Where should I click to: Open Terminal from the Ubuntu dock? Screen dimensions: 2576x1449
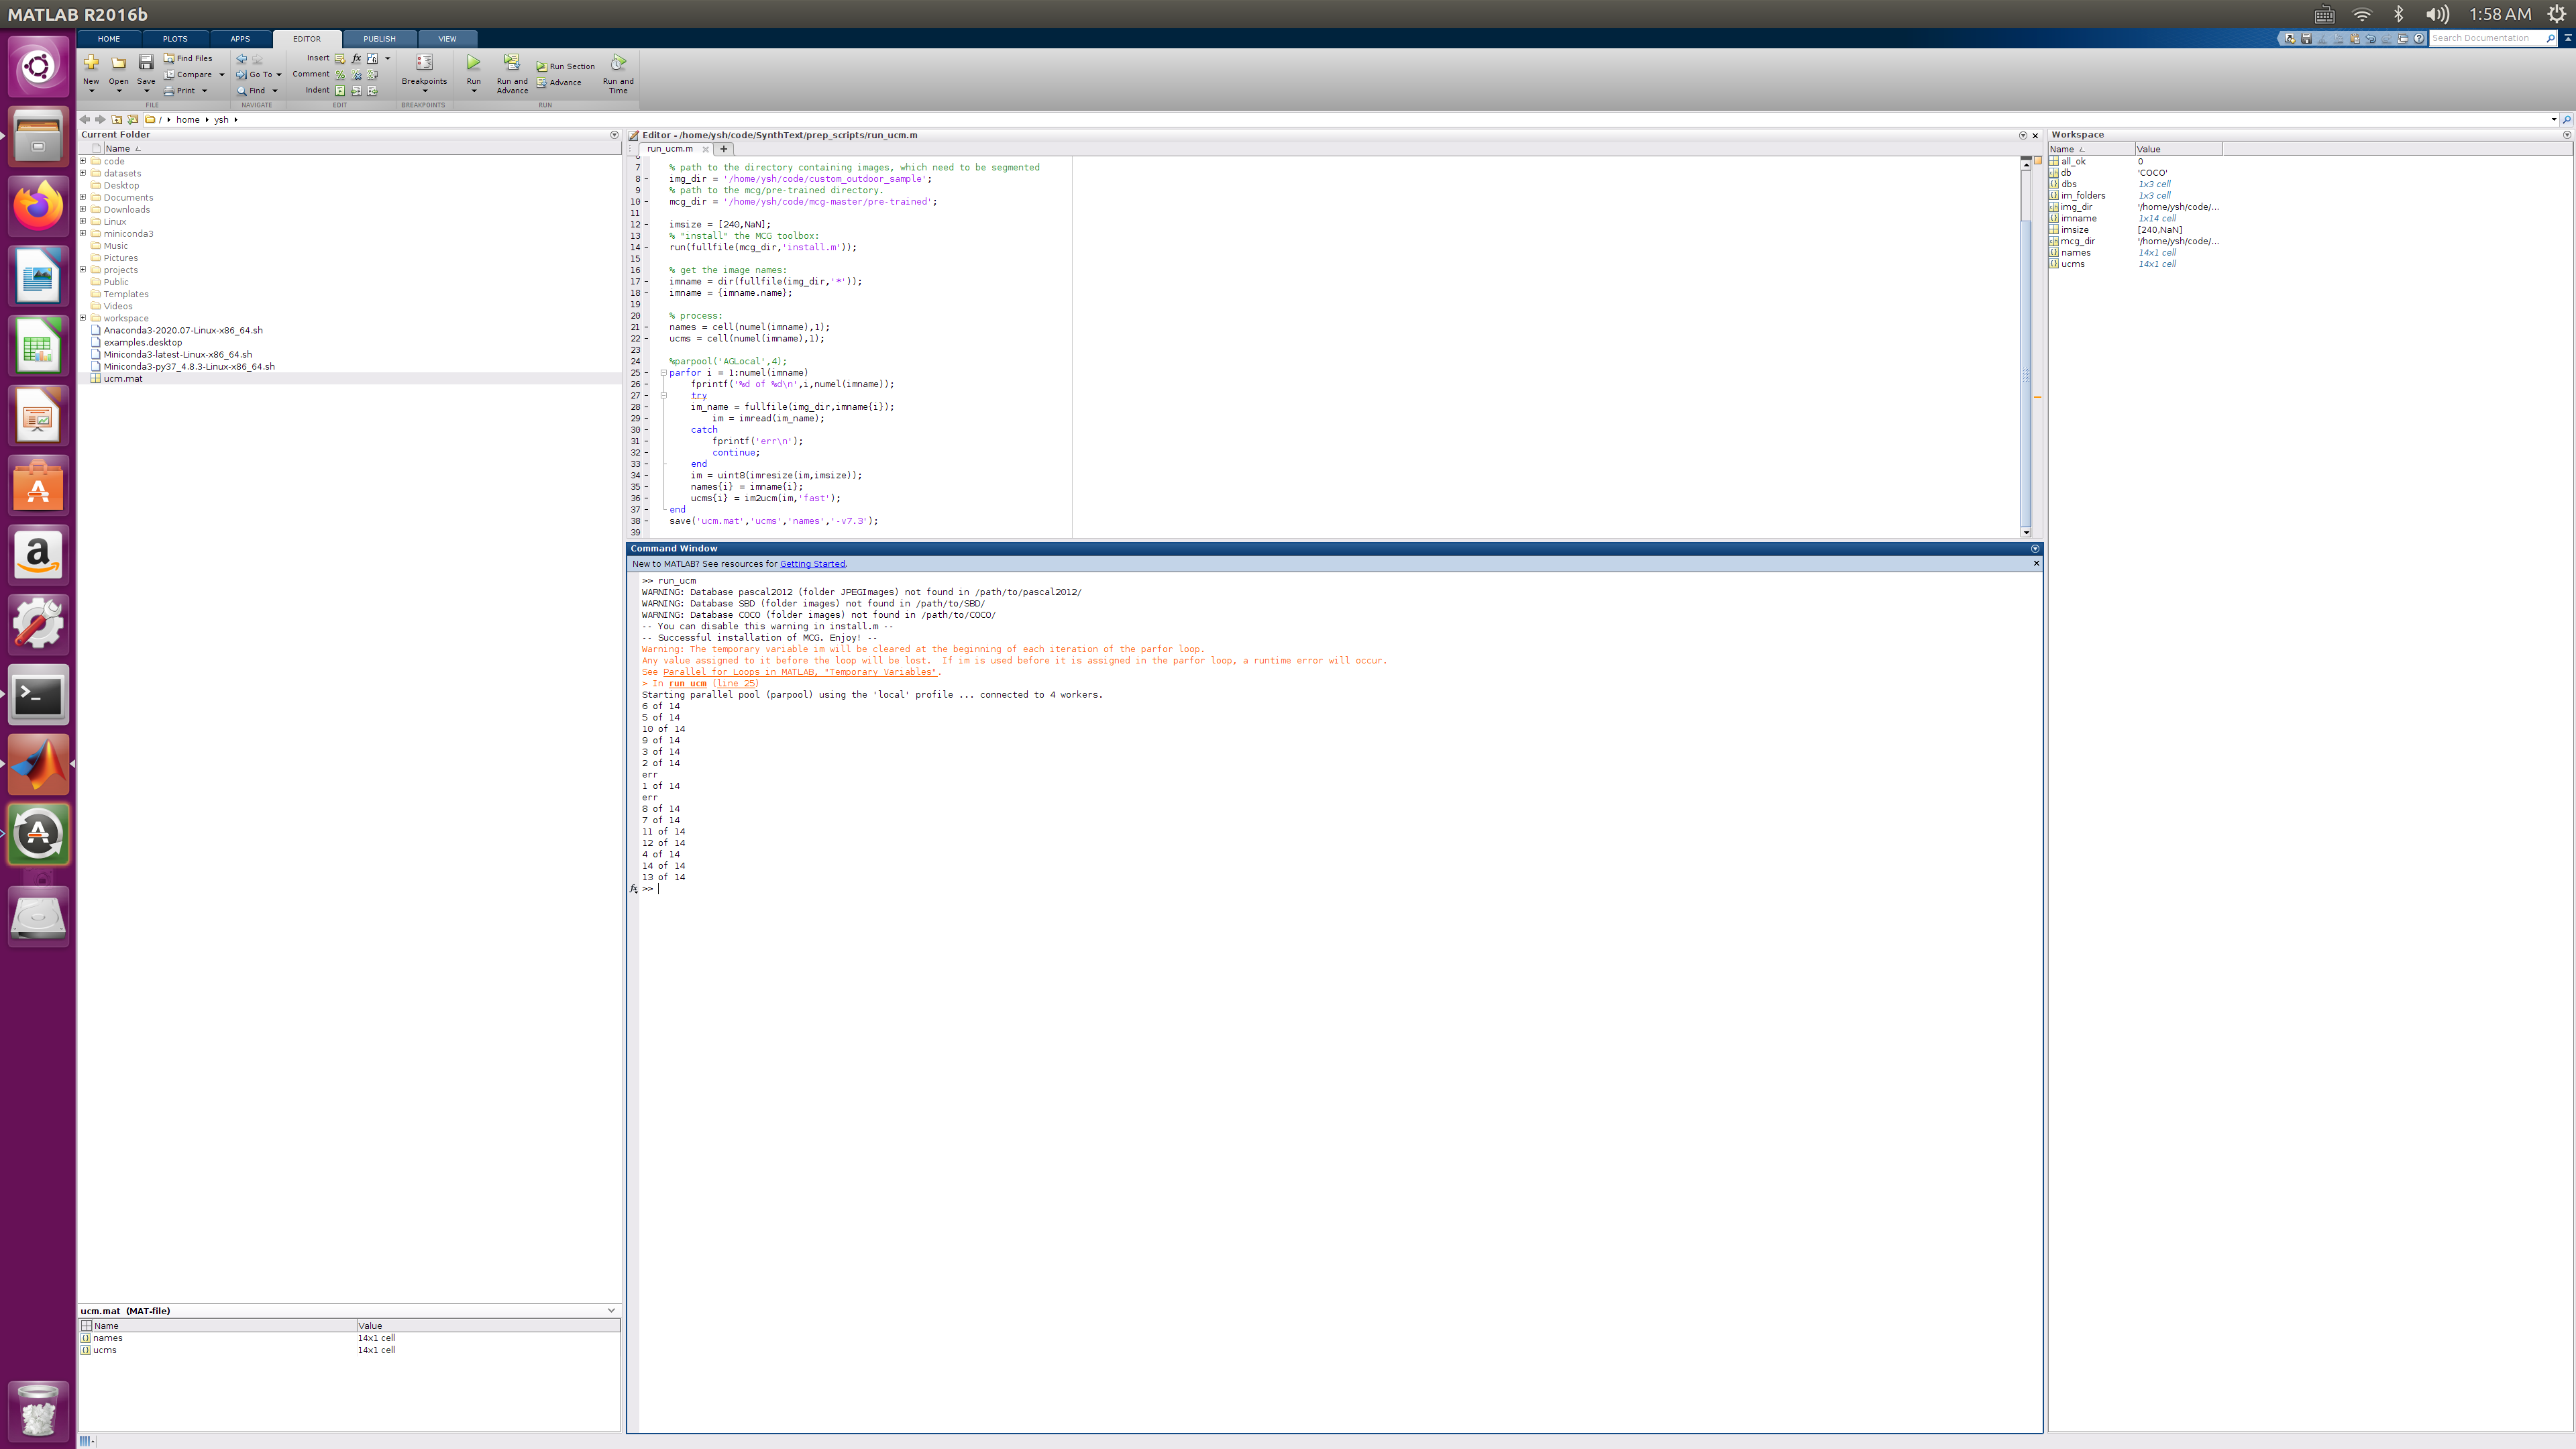point(38,695)
